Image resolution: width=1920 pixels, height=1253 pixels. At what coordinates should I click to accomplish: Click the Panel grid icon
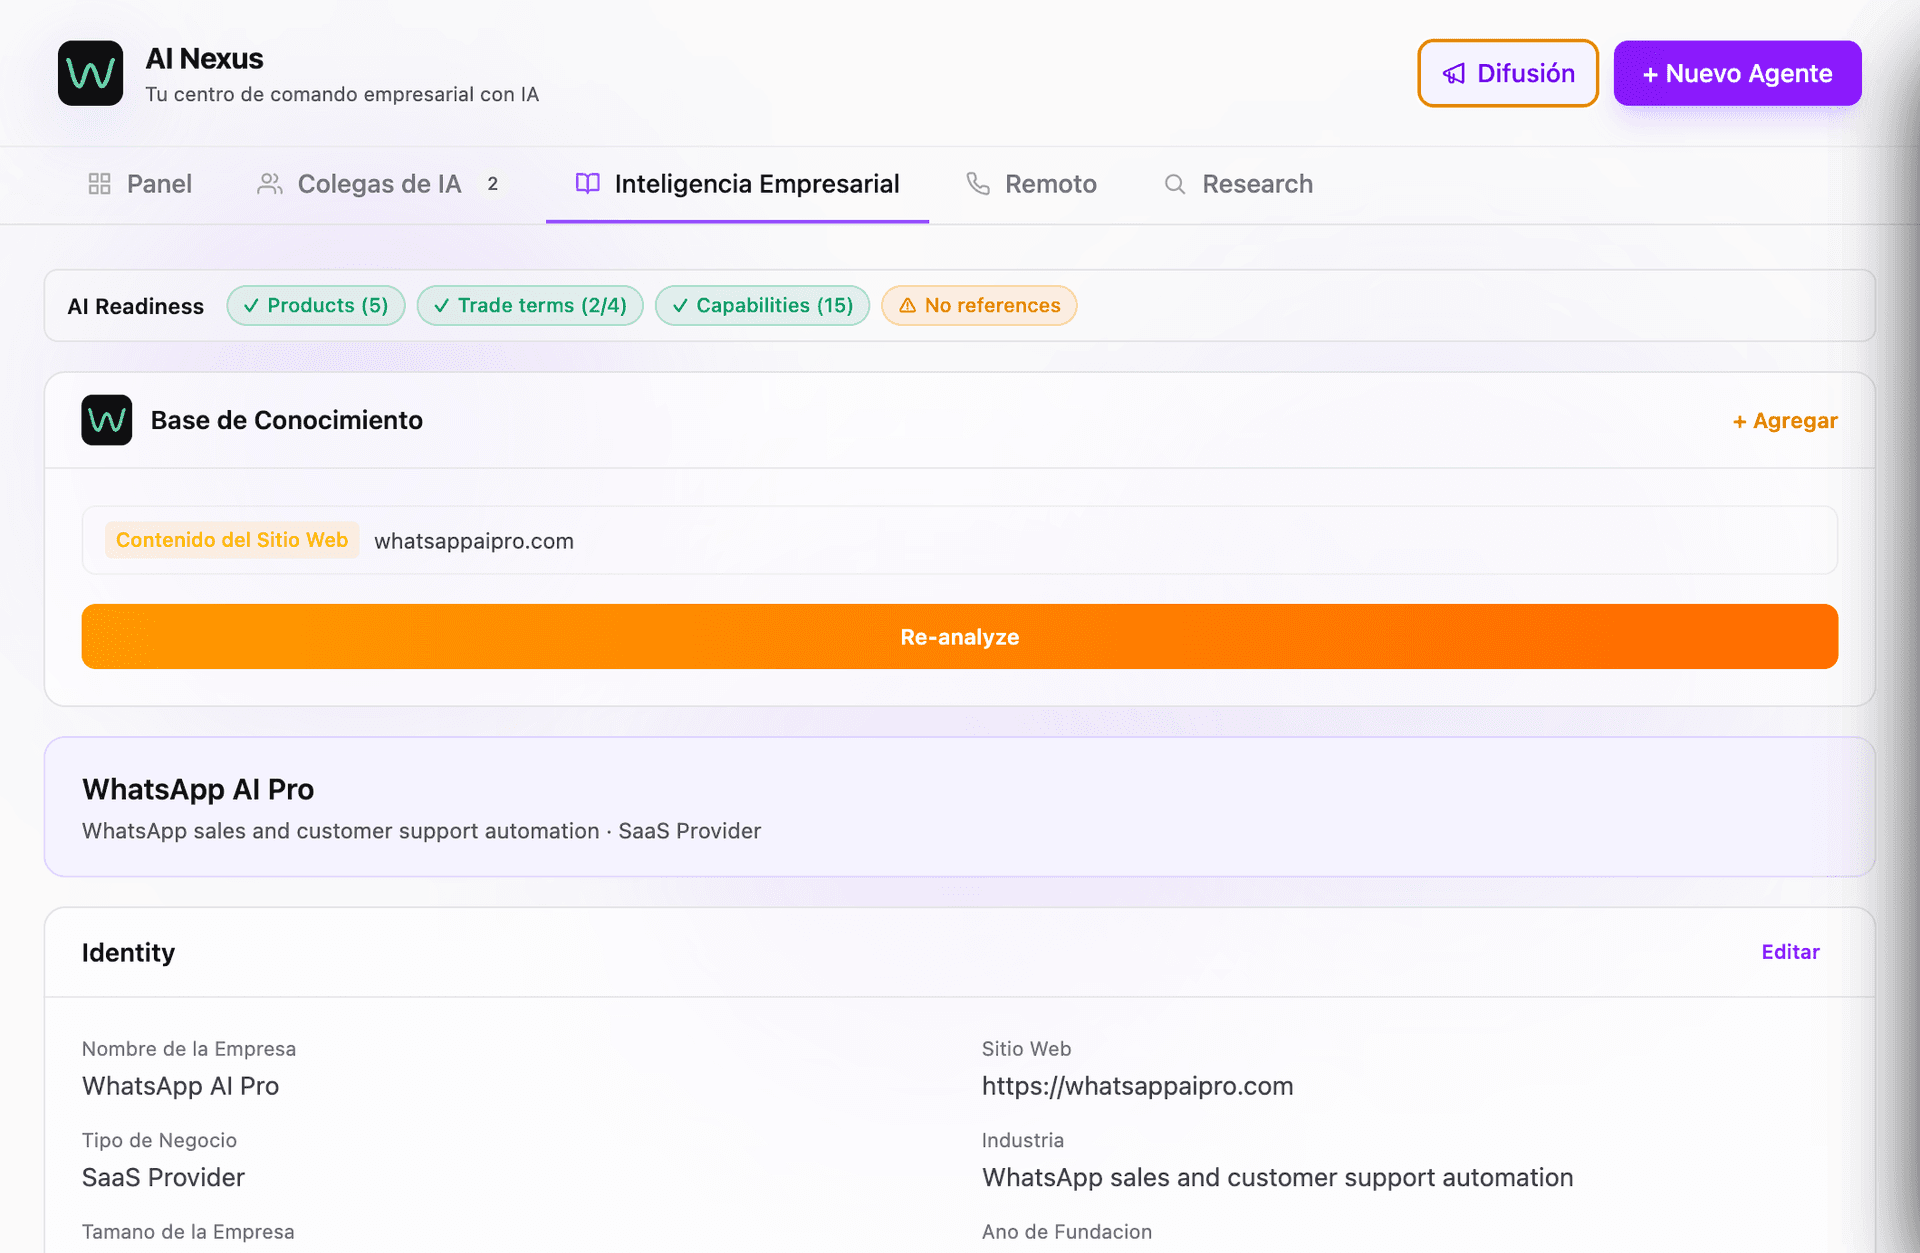99,184
